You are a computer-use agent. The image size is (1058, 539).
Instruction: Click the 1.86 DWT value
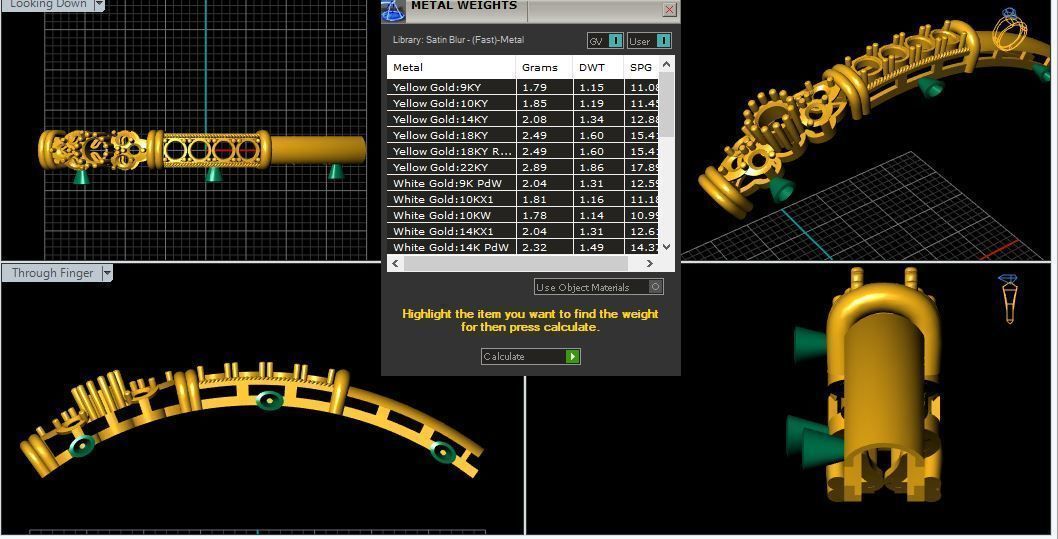point(591,167)
